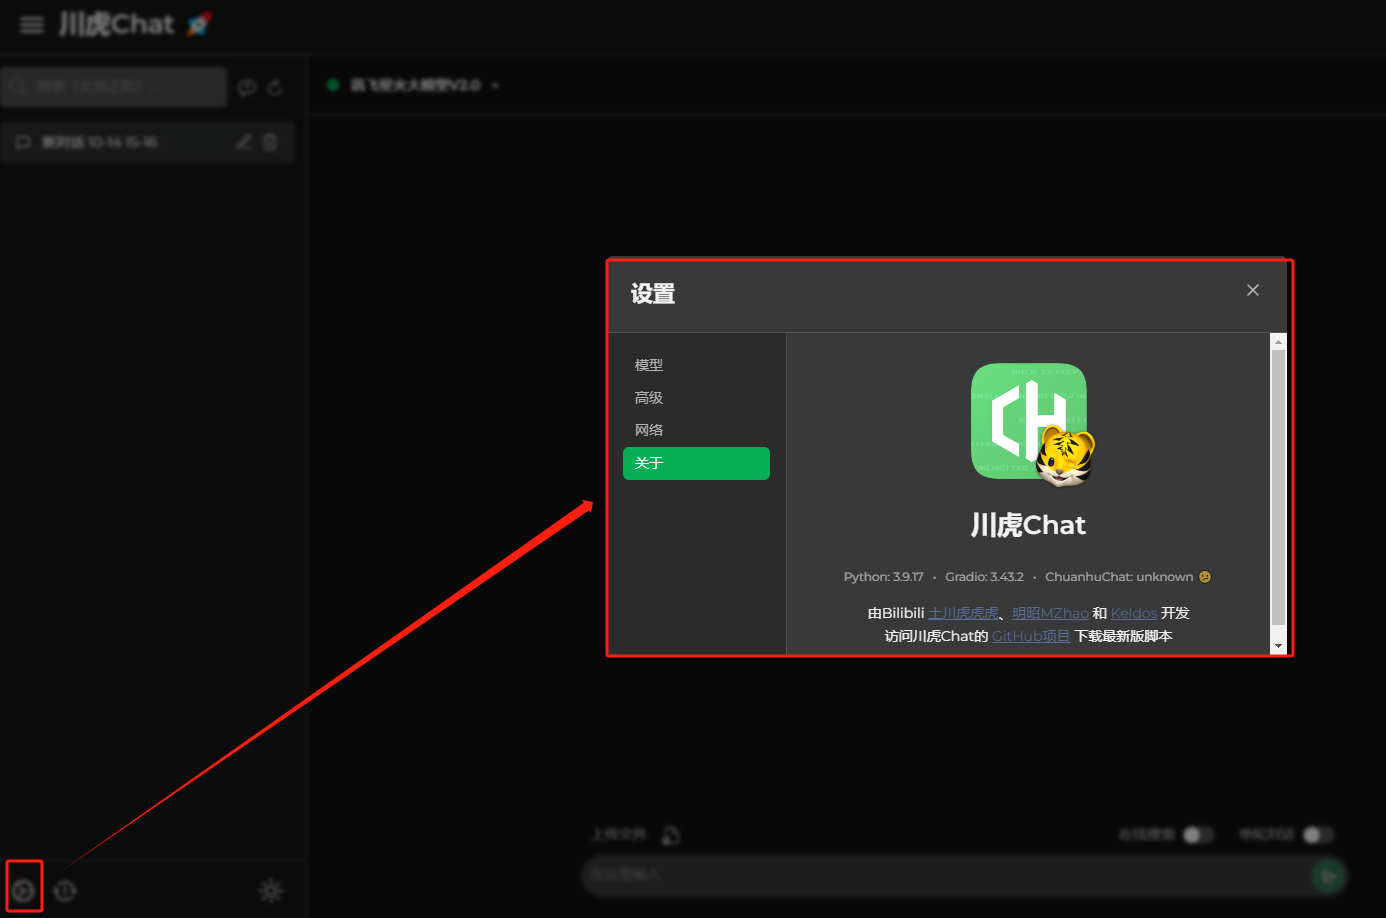Delete the conversation with the trash icon
1386x918 pixels.
(270, 142)
